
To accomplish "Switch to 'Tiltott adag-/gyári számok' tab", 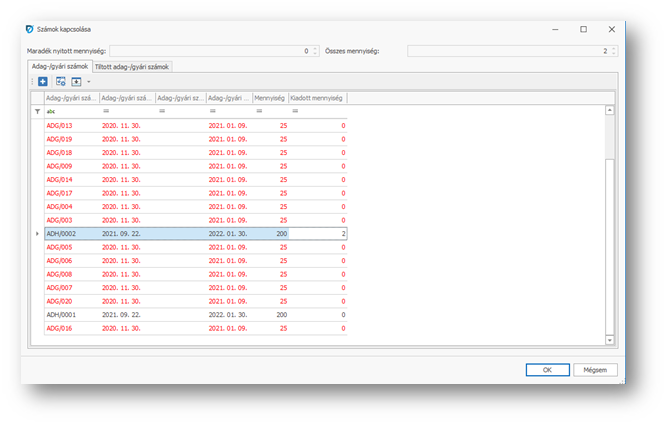I will pos(132,66).
